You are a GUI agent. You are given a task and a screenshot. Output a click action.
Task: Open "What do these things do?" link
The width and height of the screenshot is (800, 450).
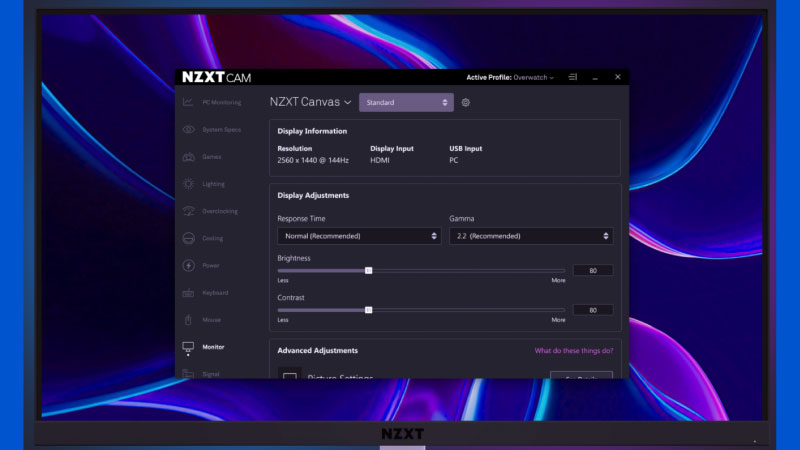click(574, 351)
